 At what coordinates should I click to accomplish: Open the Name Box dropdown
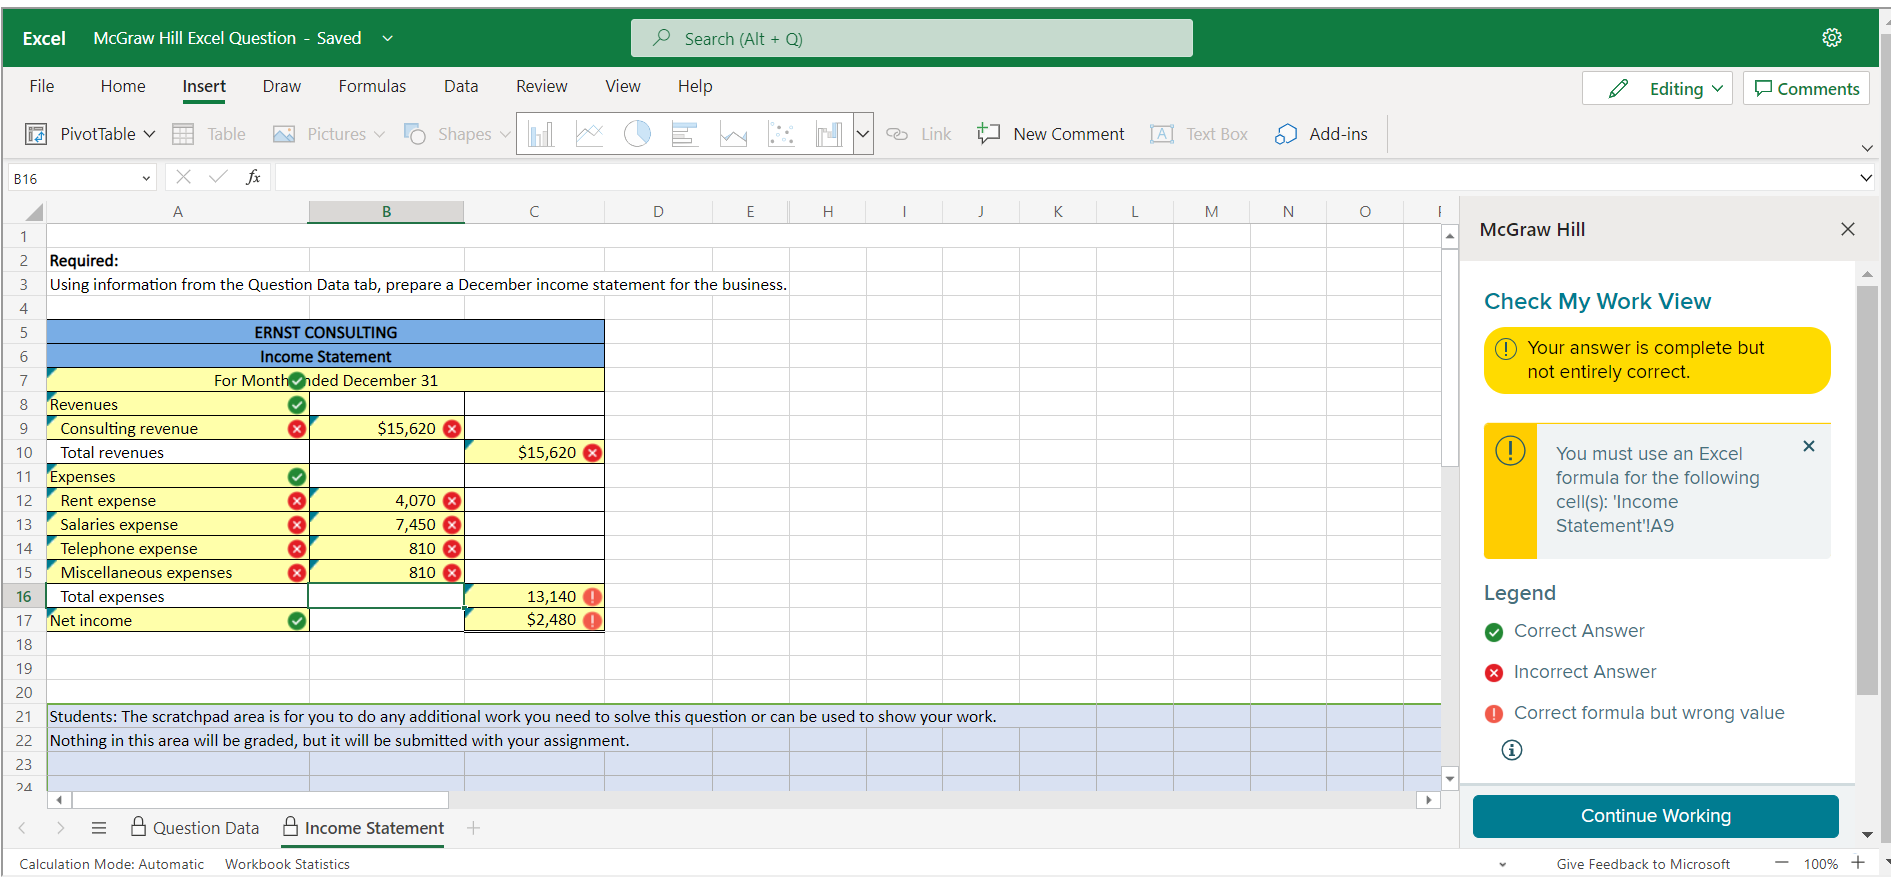tap(146, 178)
